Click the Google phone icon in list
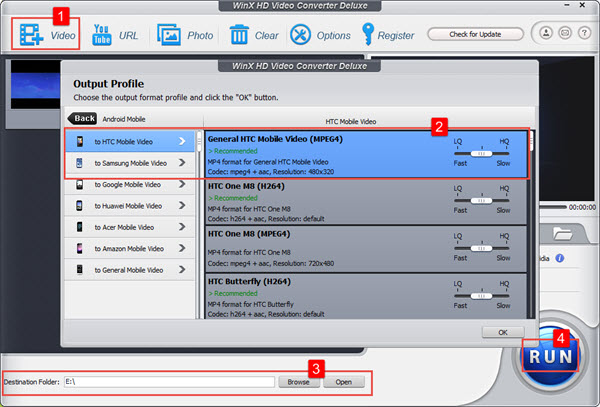Image resolution: width=600 pixels, height=407 pixels. tap(79, 184)
